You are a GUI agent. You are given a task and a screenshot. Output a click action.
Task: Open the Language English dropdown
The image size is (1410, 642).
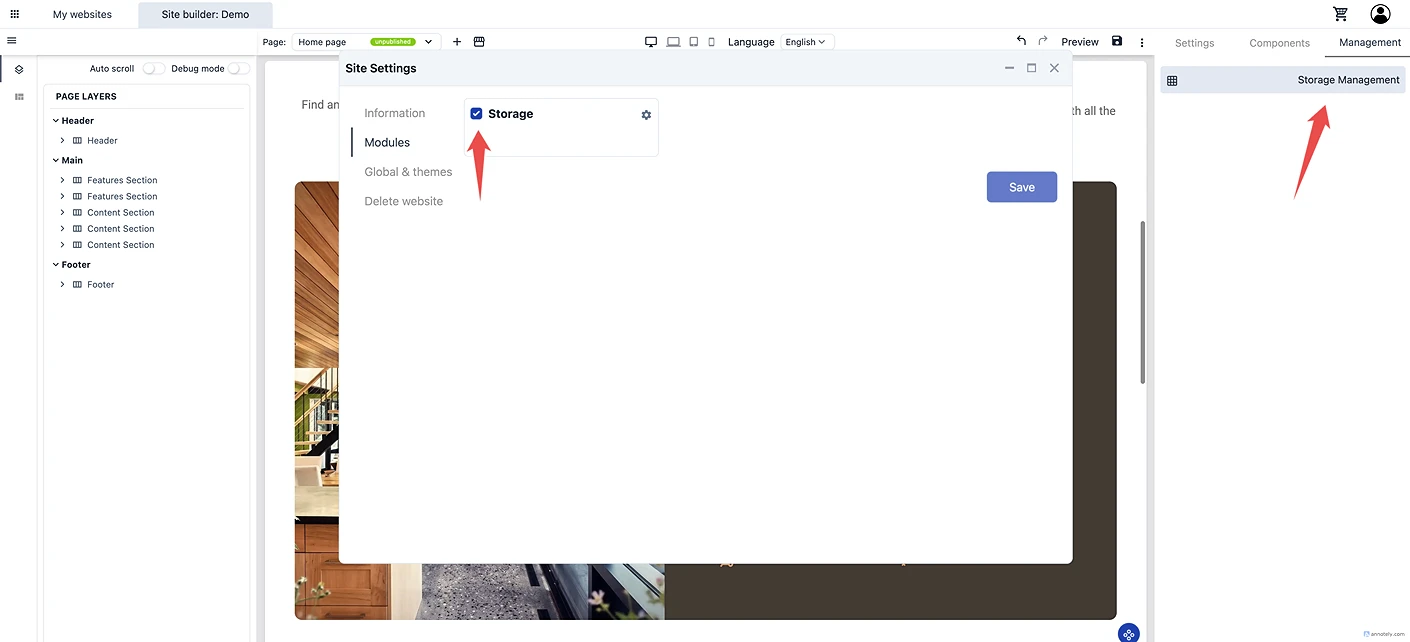[x=806, y=42]
